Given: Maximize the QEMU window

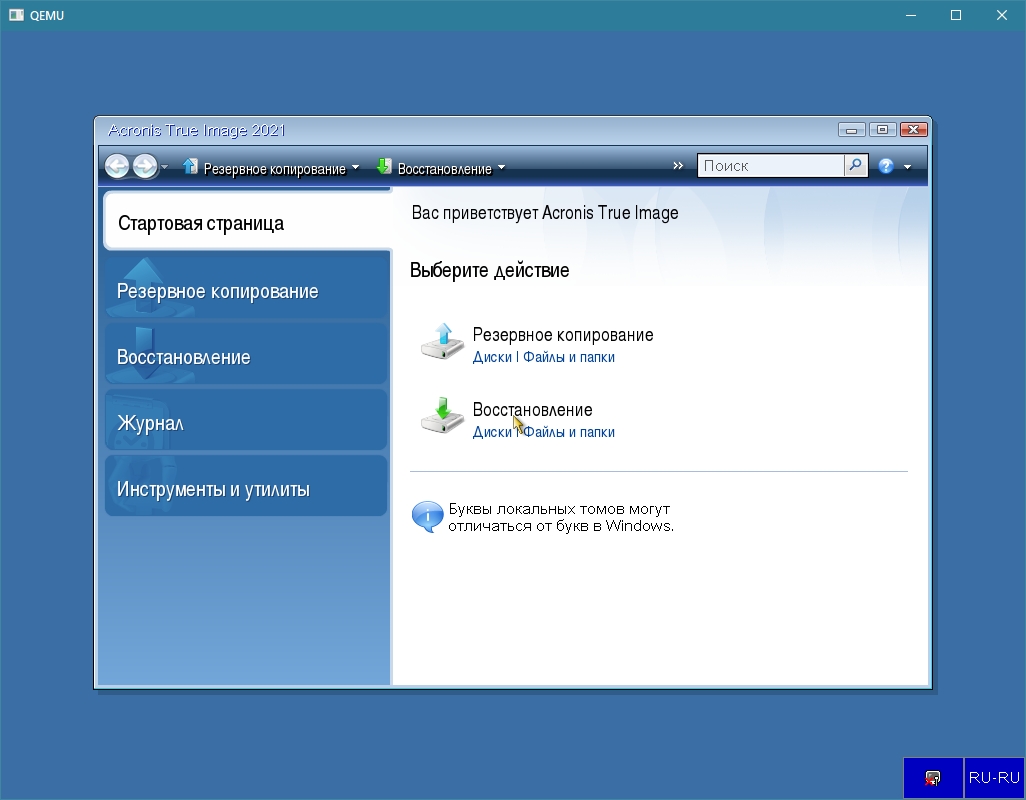Looking at the screenshot, I should pyautogui.click(x=956, y=15).
